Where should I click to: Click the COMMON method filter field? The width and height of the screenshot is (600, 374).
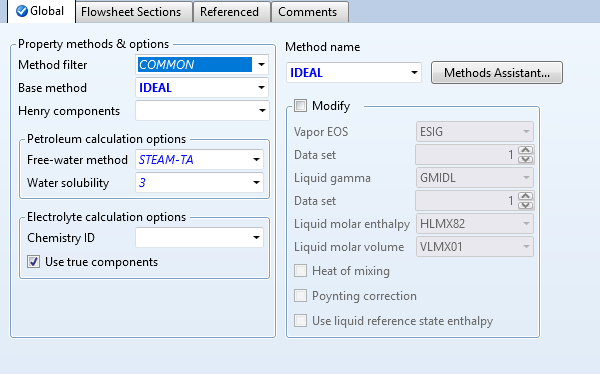(194, 65)
